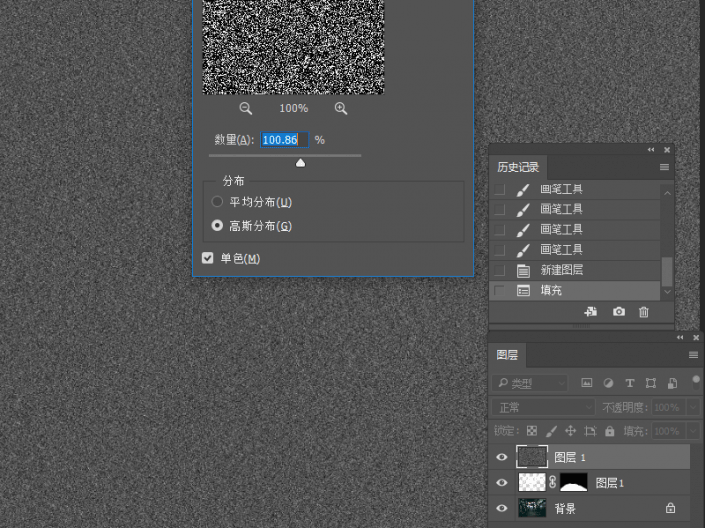Filter for type layers
Screen dimensions: 705x528
tap(629, 383)
